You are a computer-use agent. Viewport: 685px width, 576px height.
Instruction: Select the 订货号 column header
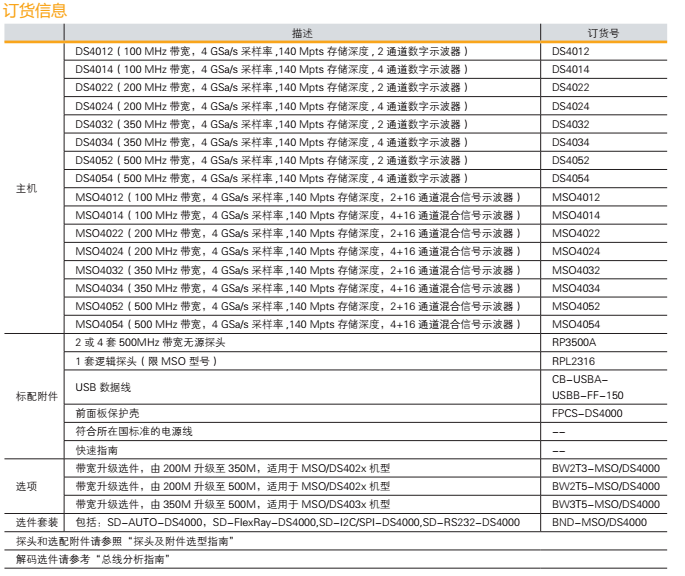coord(603,33)
